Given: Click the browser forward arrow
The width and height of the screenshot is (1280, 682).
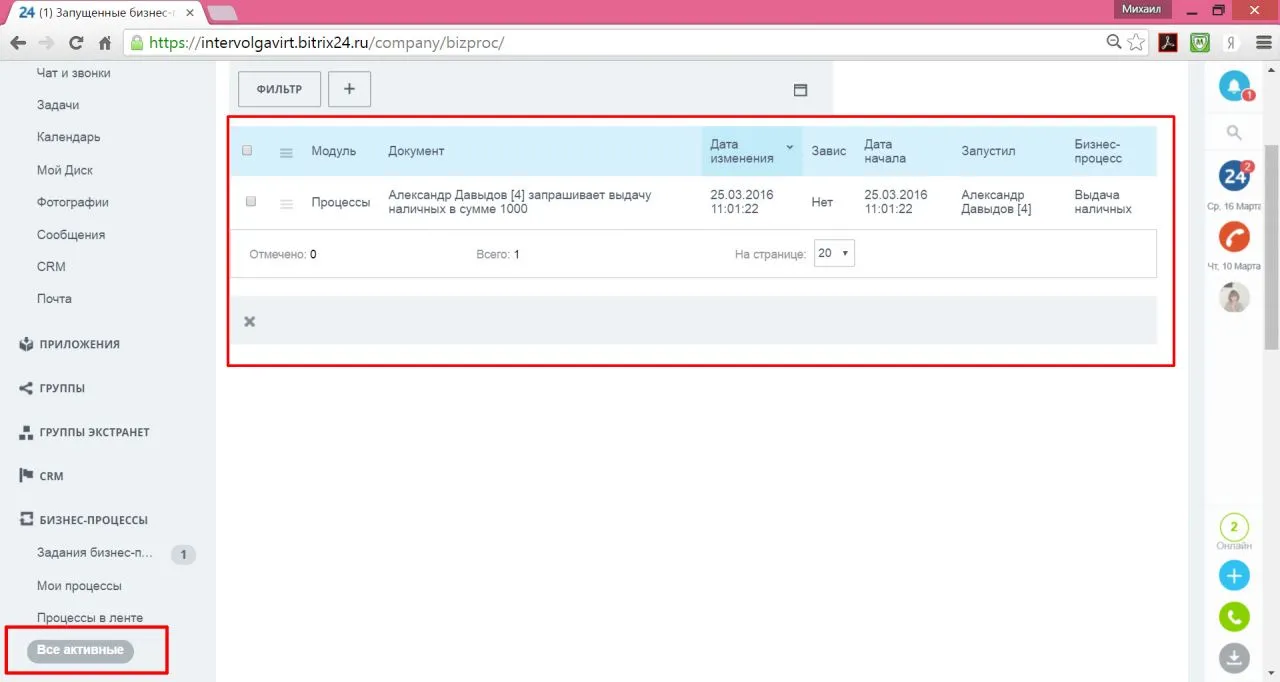Looking at the screenshot, I should pyautogui.click(x=46, y=43).
